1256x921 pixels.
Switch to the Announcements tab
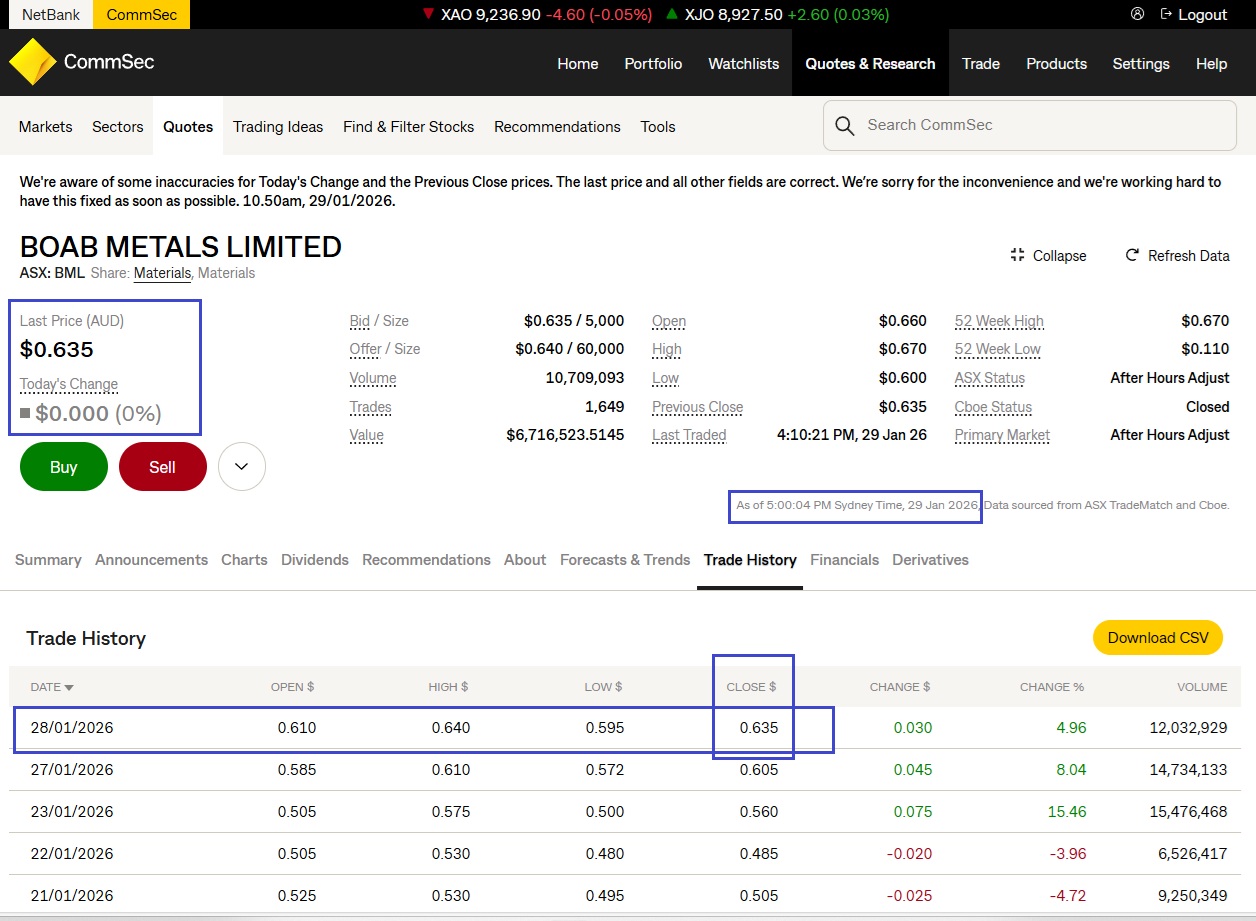pos(151,560)
